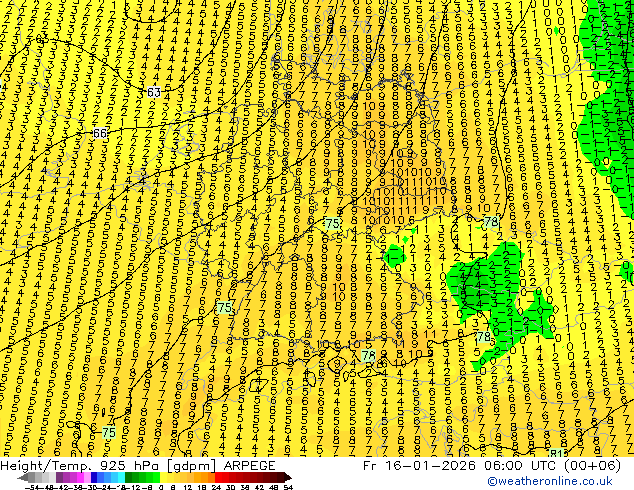Click the right dark arrow of color scale
The width and height of the screenshot is (634, 490).
pyautogui.click(x=287, y=478)
